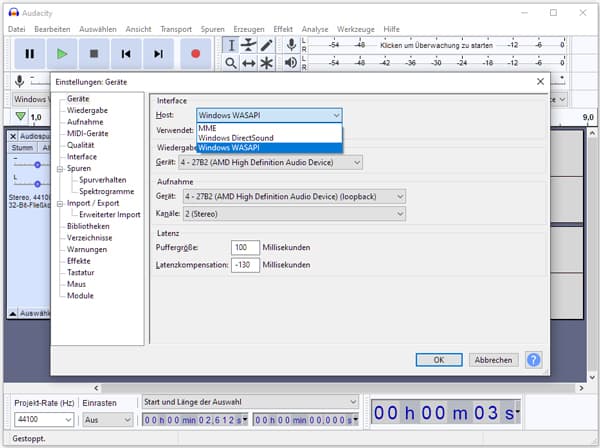Viewport: 600px width, 448px height.
Task: Choose Windows DirectSound from the Host list
Action: point(269,138)
